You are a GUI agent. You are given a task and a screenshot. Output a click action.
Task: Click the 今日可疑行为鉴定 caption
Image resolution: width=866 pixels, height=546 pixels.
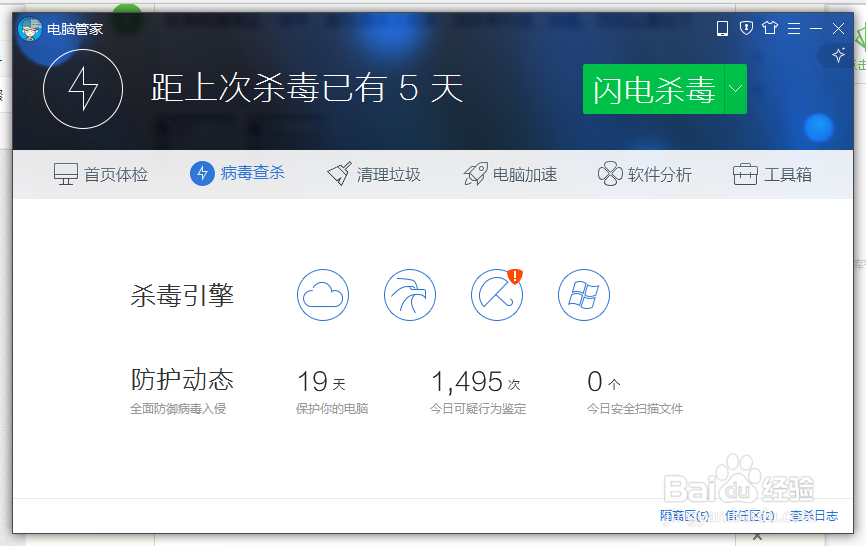pyautogui.click(x=478, y=409)
